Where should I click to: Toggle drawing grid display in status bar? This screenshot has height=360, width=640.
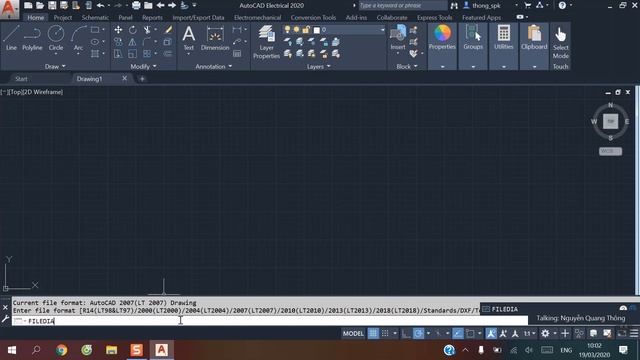(x=373, y=333)
